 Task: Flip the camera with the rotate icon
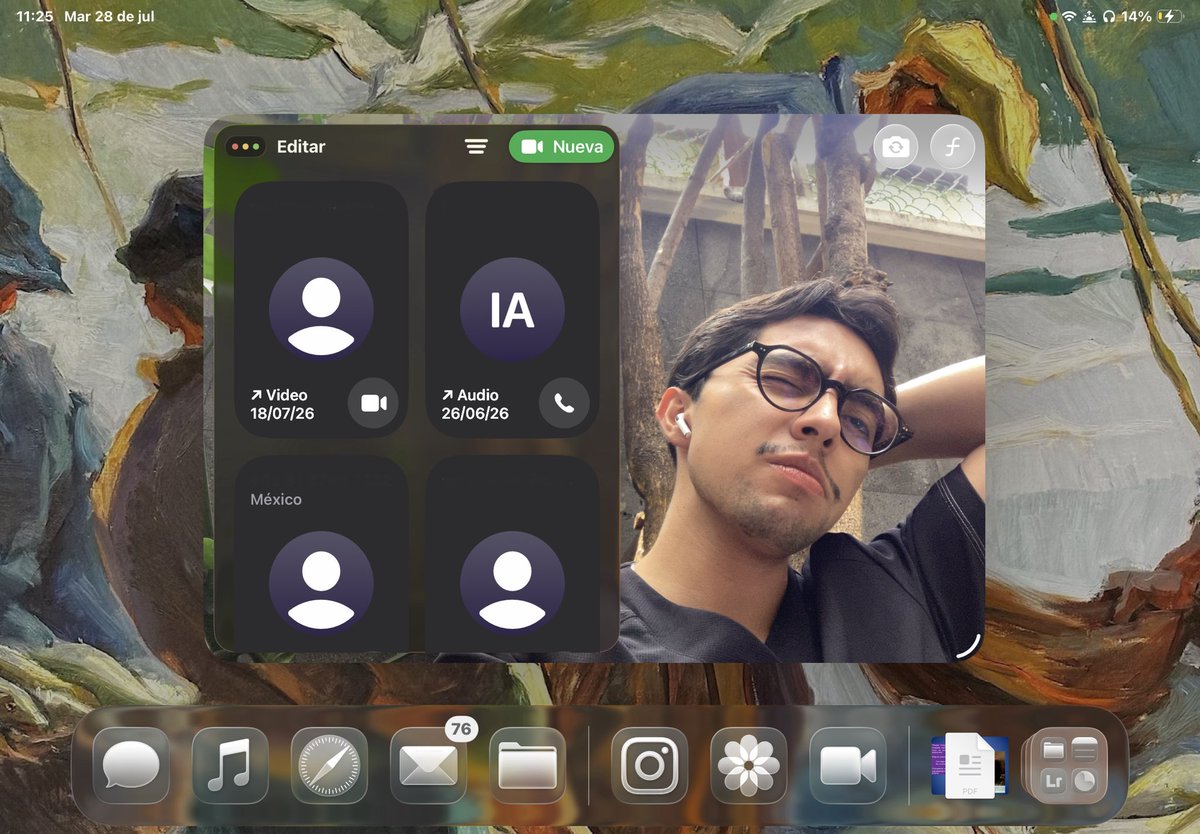click(895, 148)
